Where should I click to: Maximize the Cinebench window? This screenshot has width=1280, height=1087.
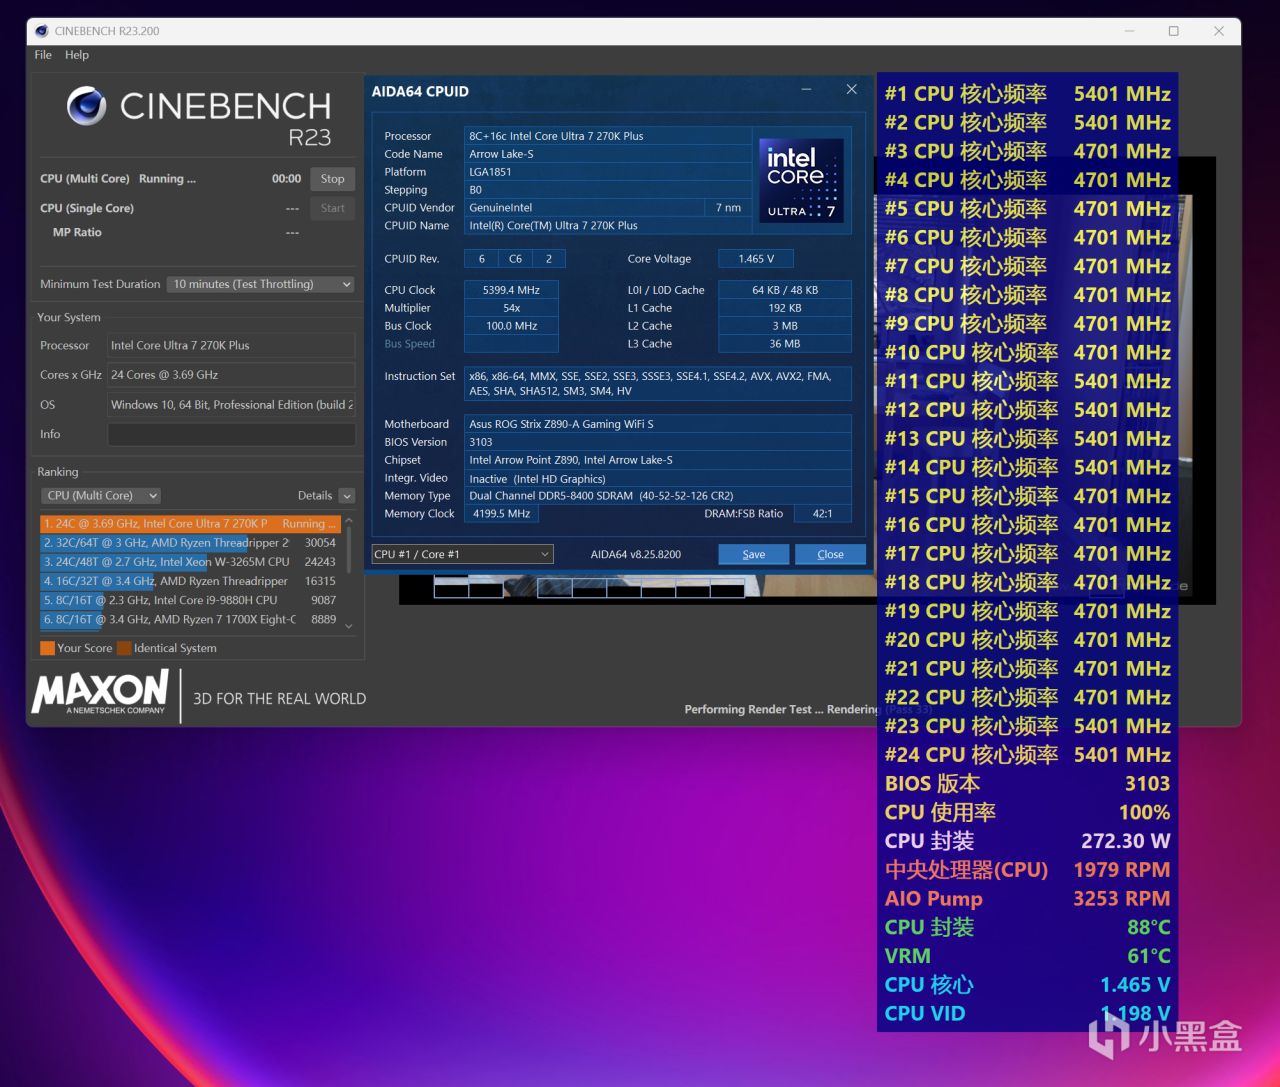[x=1174, y=31]
